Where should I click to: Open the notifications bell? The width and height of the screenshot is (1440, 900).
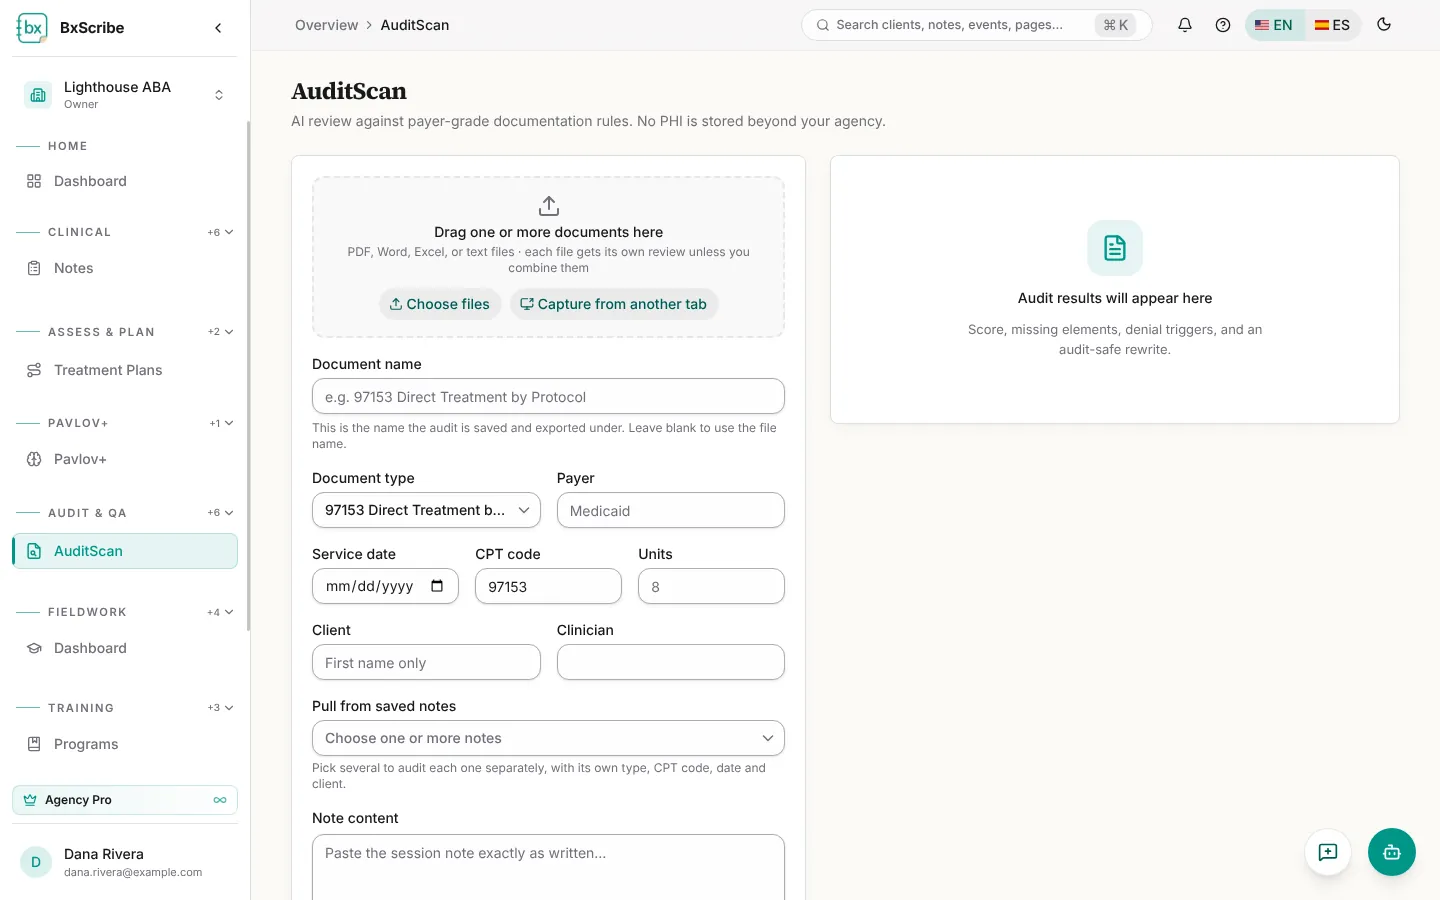pyautogui.click(x=1185, y=25)
